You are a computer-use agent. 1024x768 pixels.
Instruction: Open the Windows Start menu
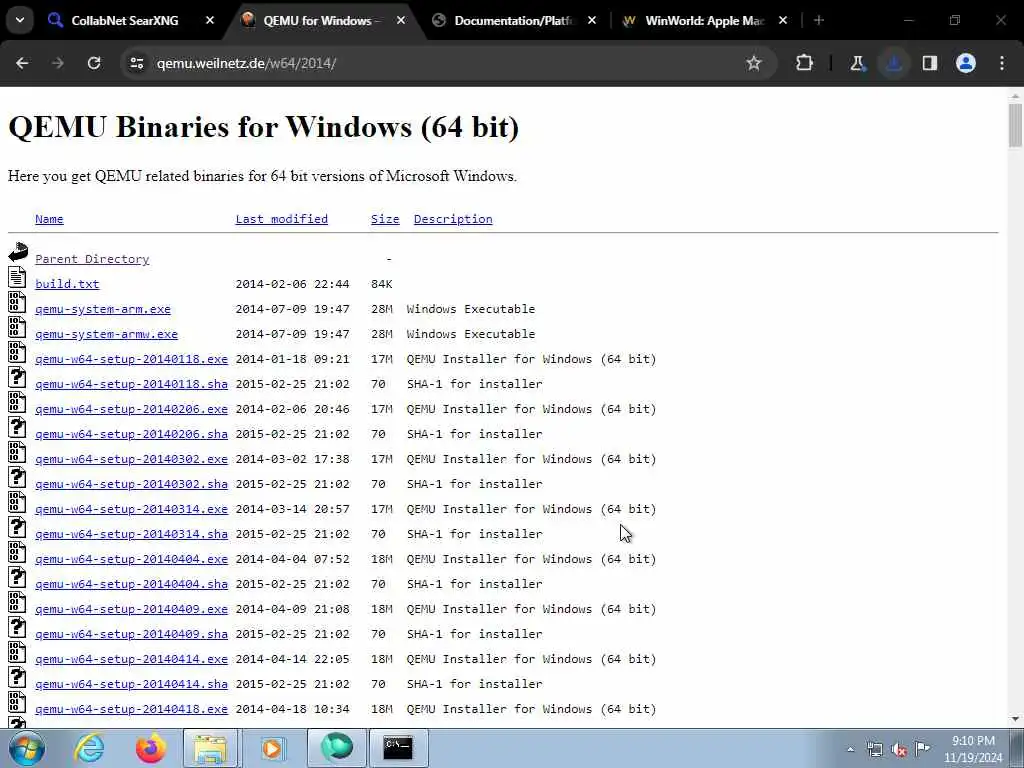[26, 748]
